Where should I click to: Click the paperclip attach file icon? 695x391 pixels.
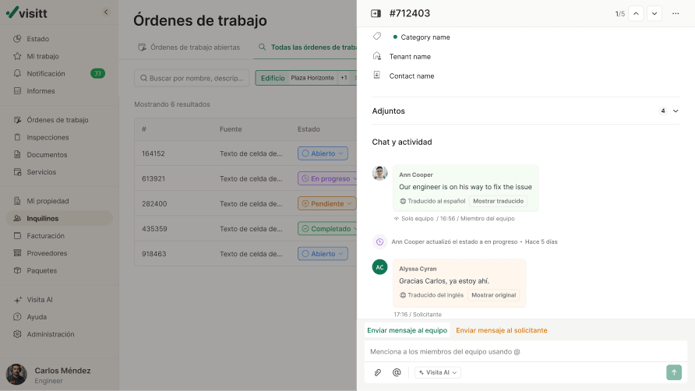click(378, 372)
